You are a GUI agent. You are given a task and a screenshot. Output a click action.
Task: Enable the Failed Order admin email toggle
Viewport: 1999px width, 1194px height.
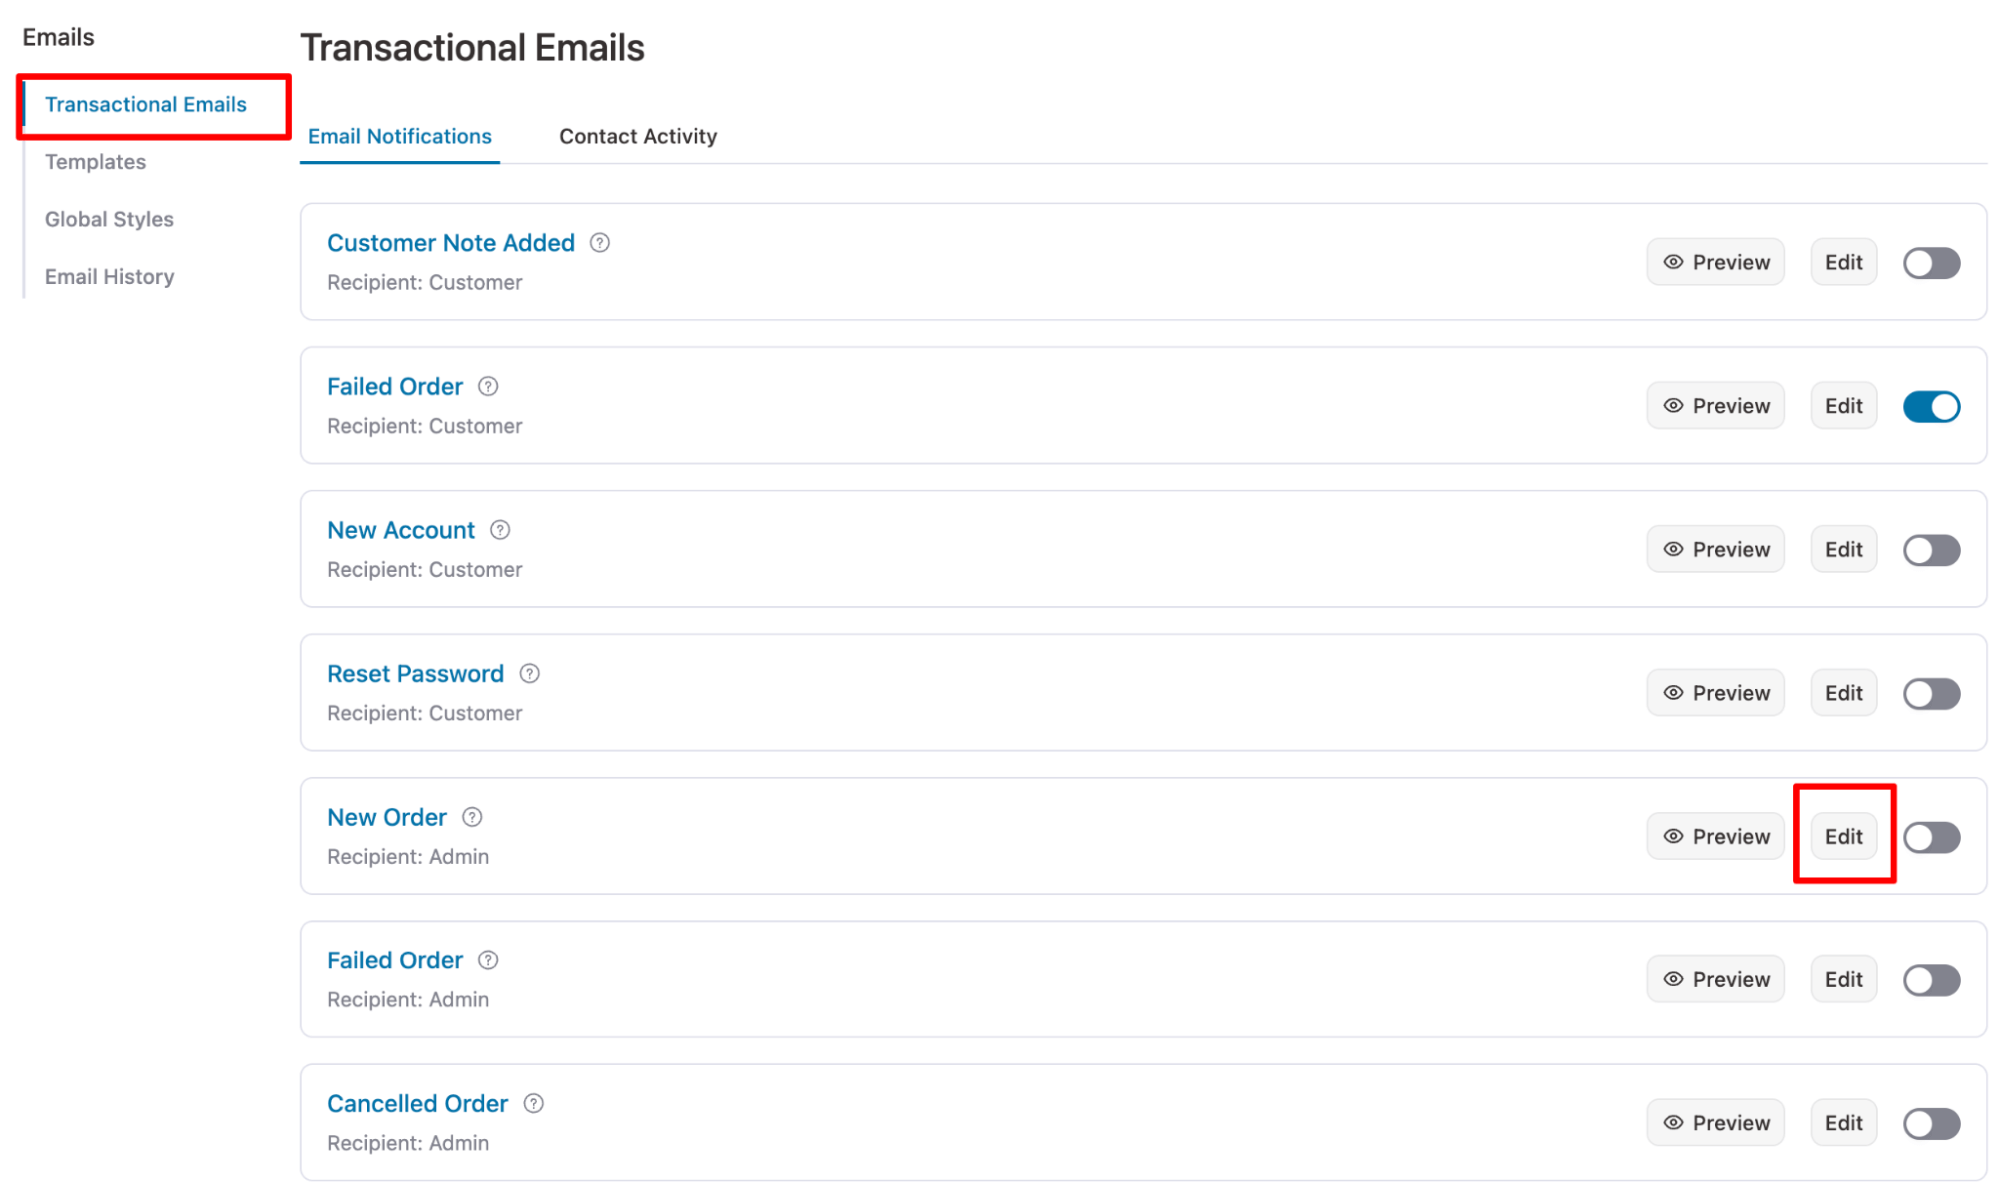1931,980
